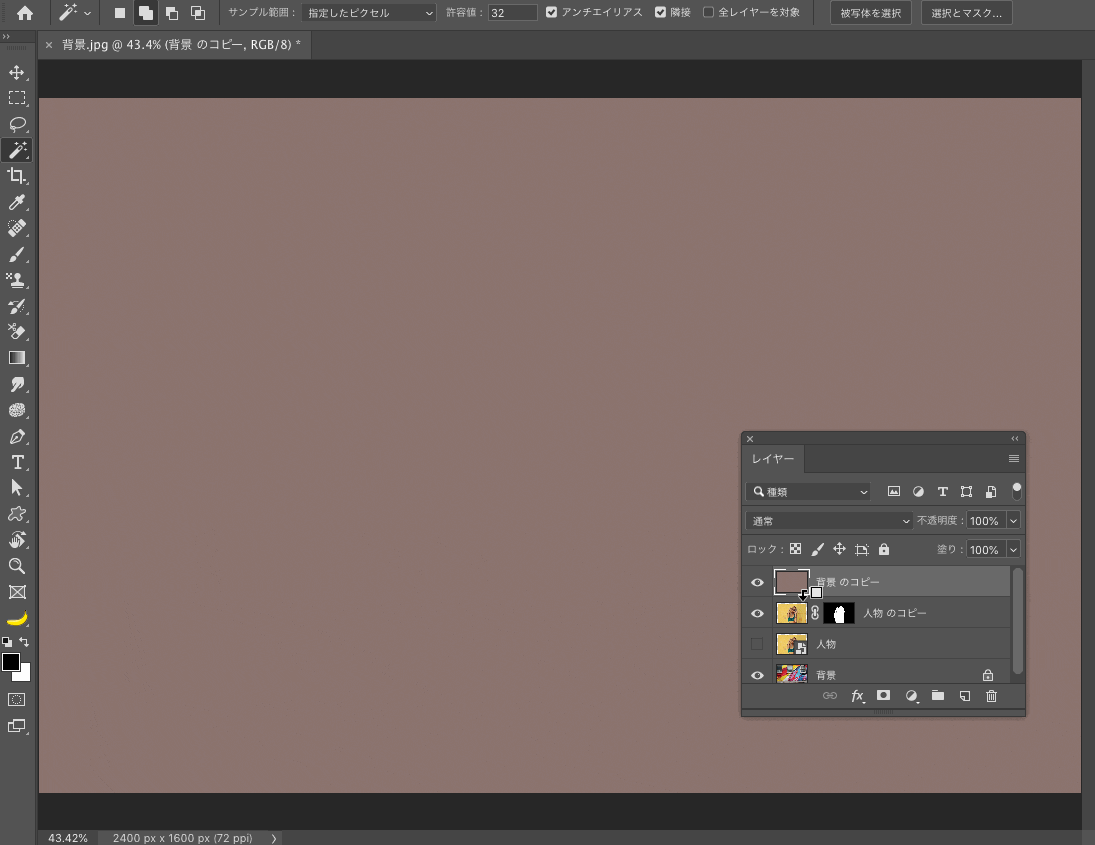Create a new layer group
1095x845 pixels.
(x=938, y=696)
